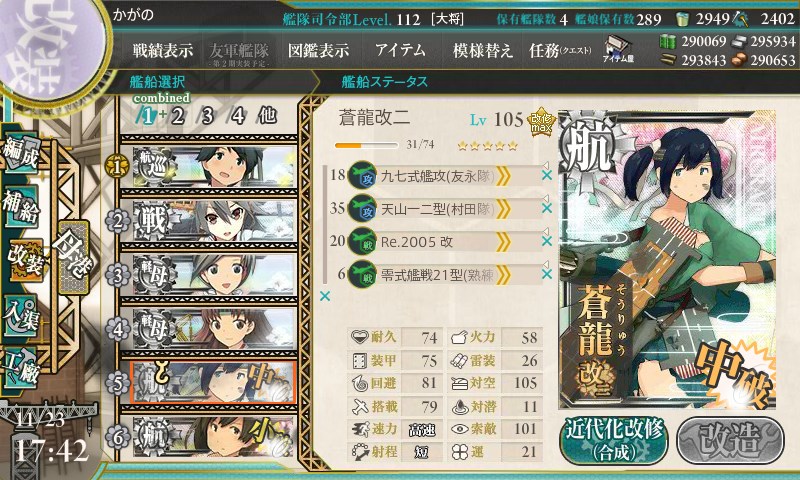Screen dimensions: 800x480
Task: Expand the Re.2005 改 equipment slot arrows
Action: 503,241
